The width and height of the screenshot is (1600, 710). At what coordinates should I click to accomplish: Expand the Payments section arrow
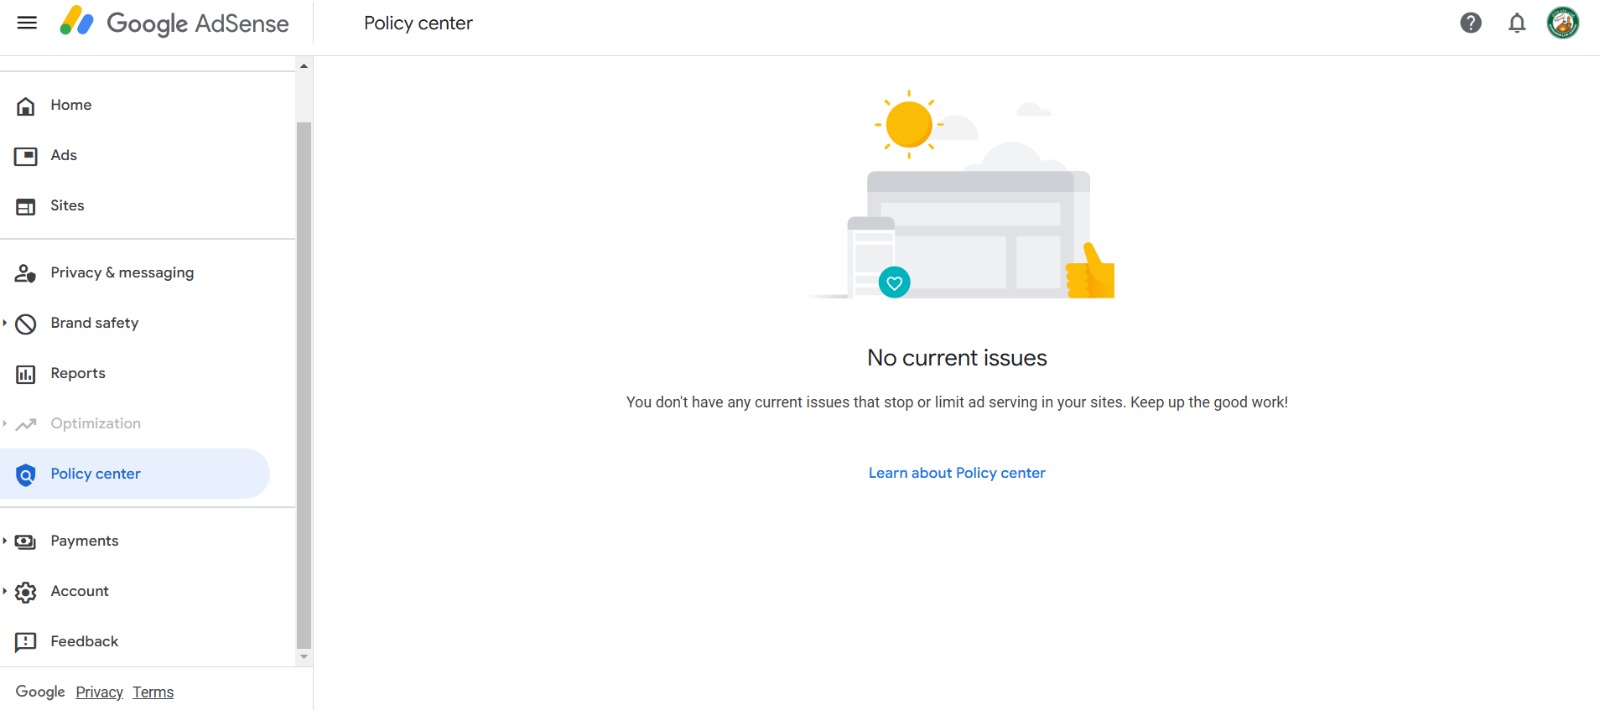(x=5, y=541)
